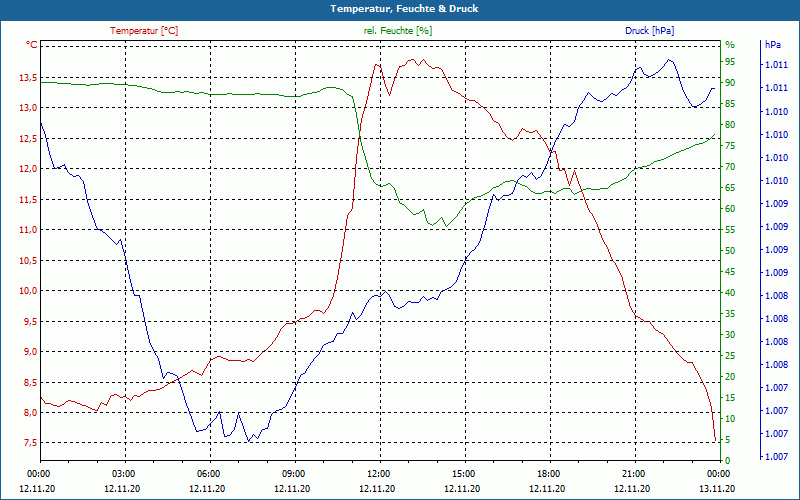Click the 8,0 temperature axis tick

coord(31,412)
